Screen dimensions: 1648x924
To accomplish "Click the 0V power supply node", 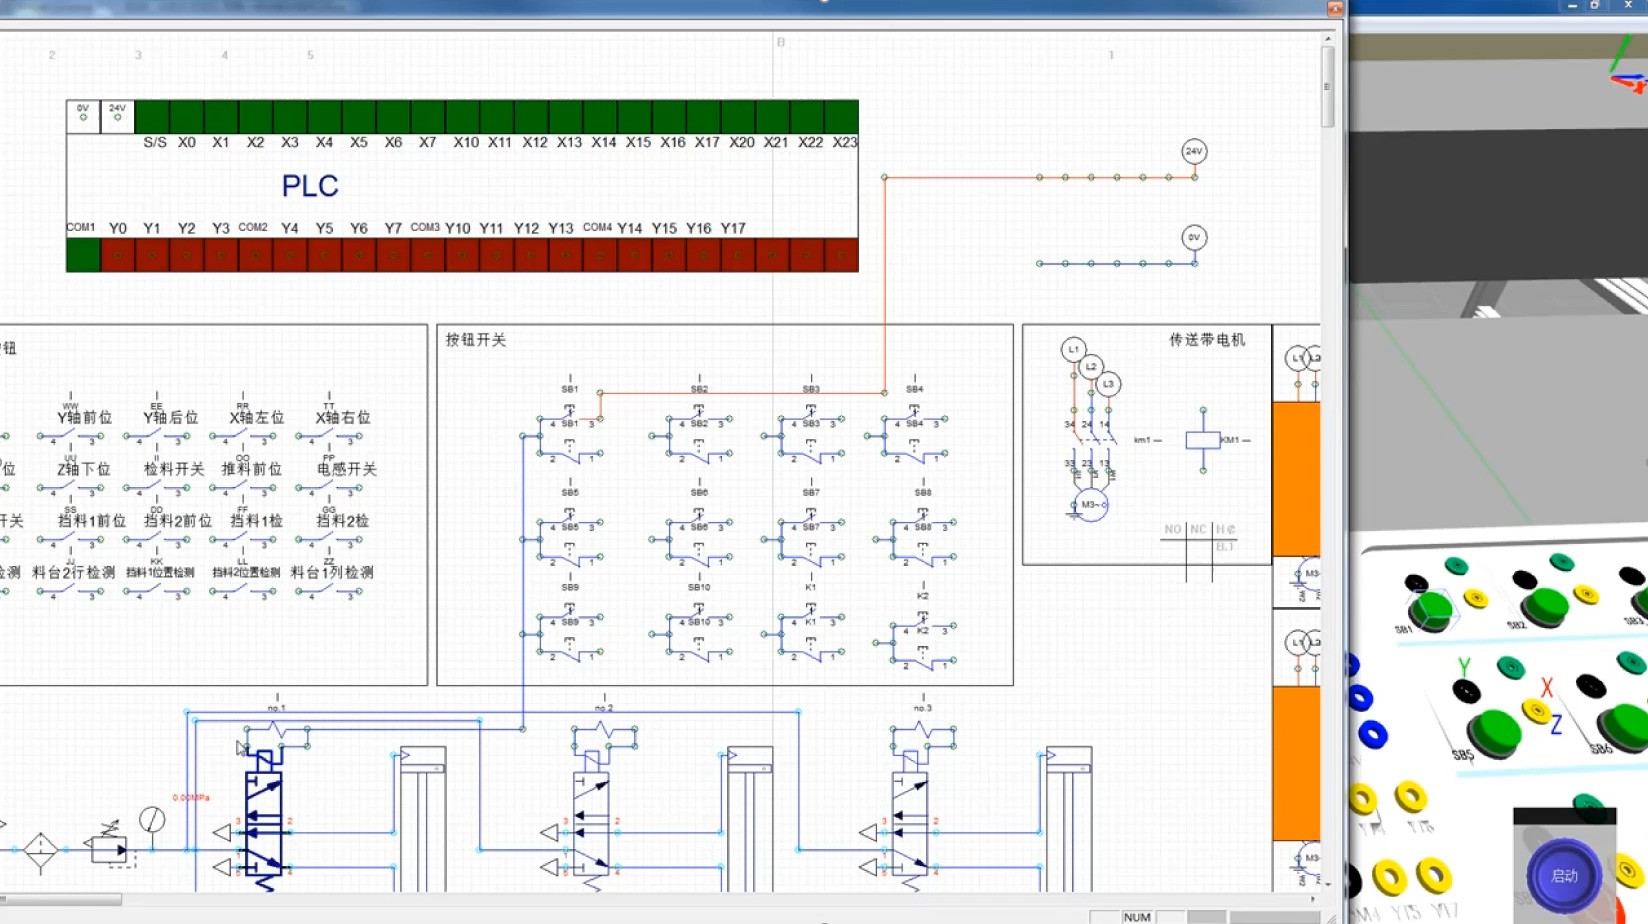I will pyautogui.click(x=1194, y=238).
